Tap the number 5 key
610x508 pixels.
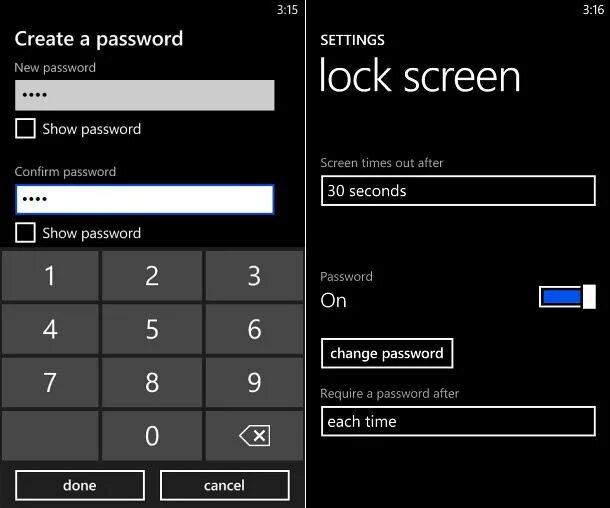click(x=152, y=329)
